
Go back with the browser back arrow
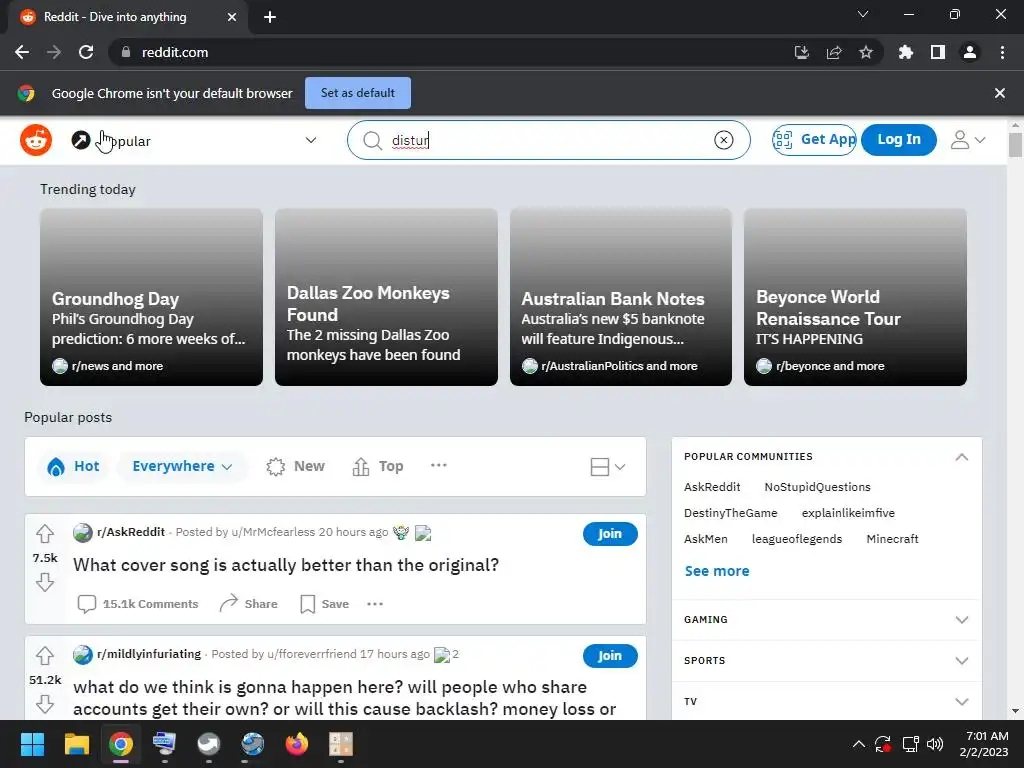[x=22, y=52]
